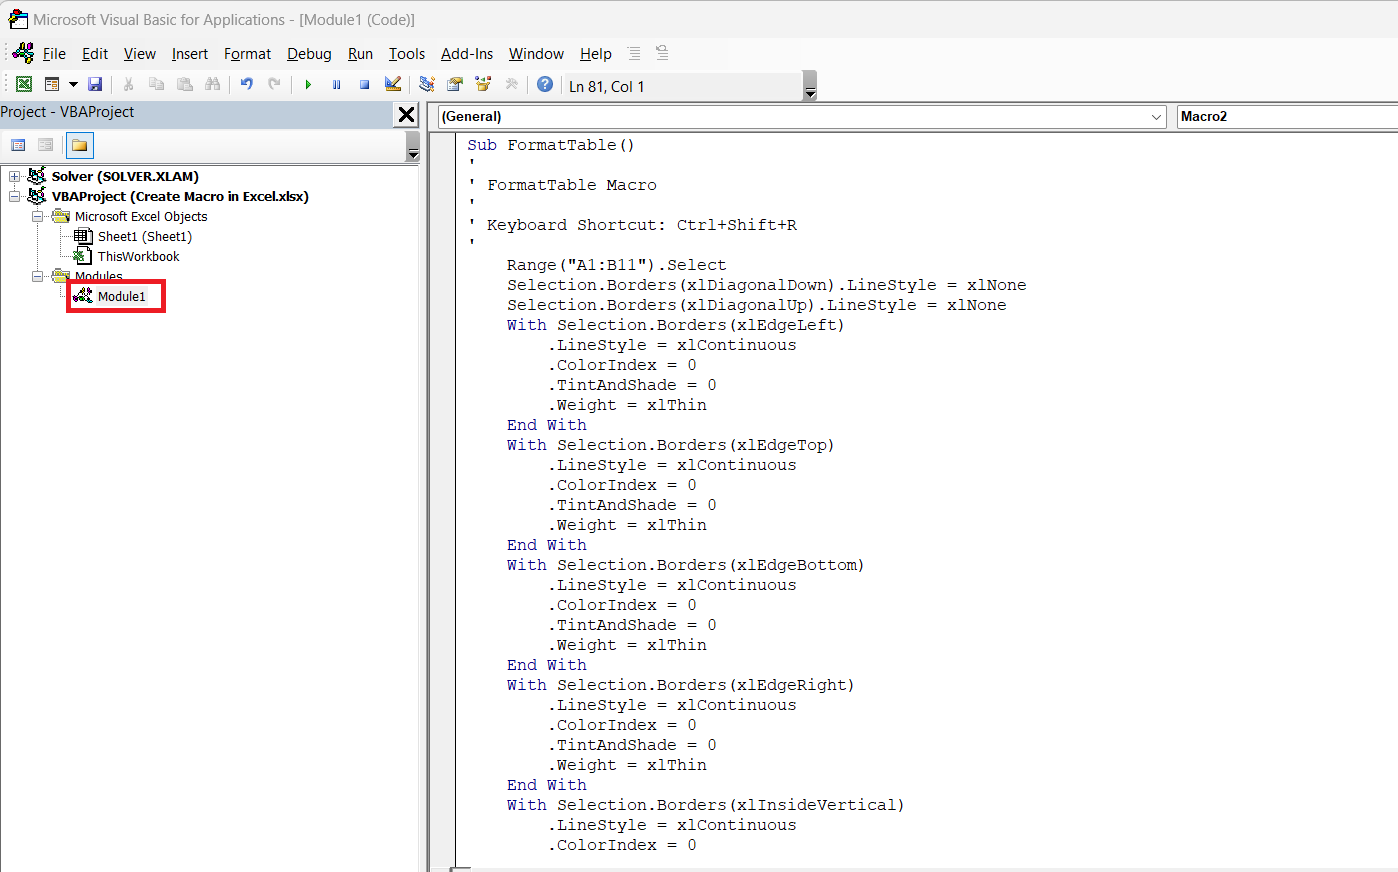Click the Copy icon in the toolbar
Image resolution: width=1398 pixels, height=872 pixels.
pyautogui.click(x=156, y=85)
